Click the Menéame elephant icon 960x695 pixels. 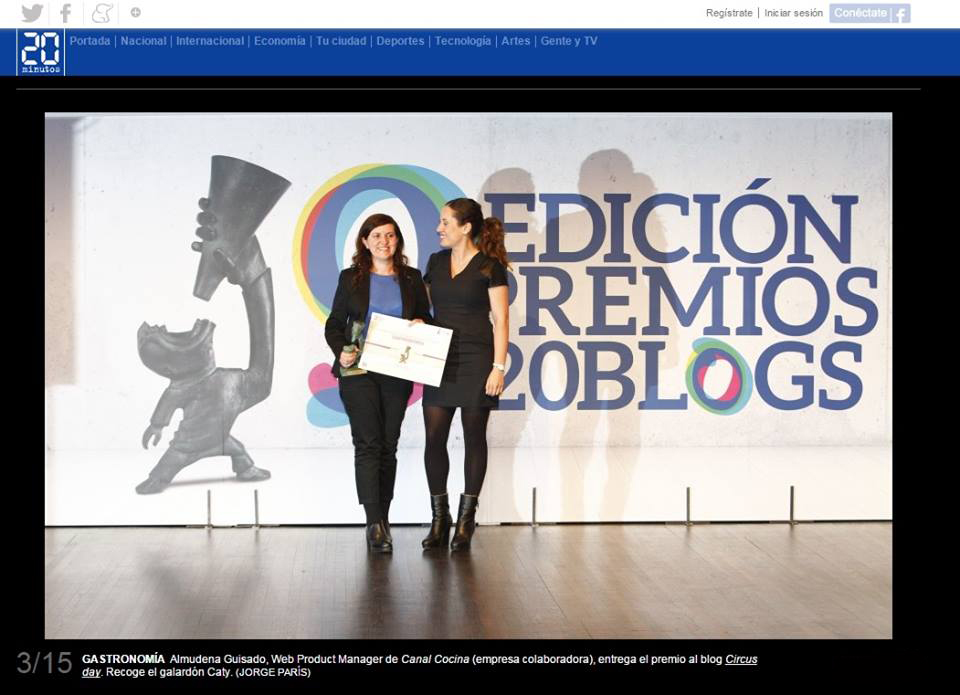(x=102, y=13)
